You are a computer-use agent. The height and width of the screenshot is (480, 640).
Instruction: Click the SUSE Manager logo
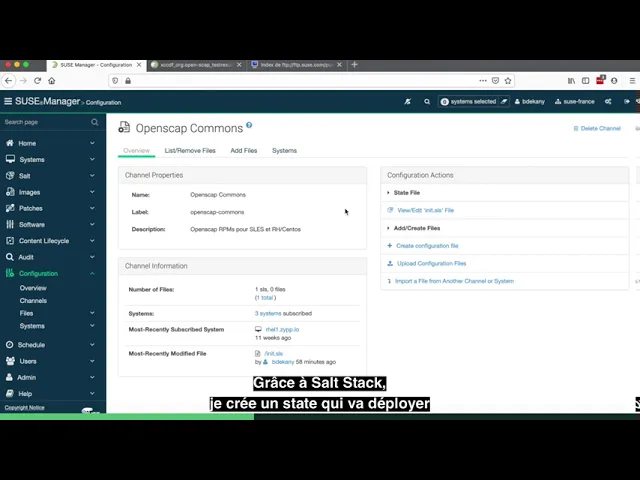(47, 101)
